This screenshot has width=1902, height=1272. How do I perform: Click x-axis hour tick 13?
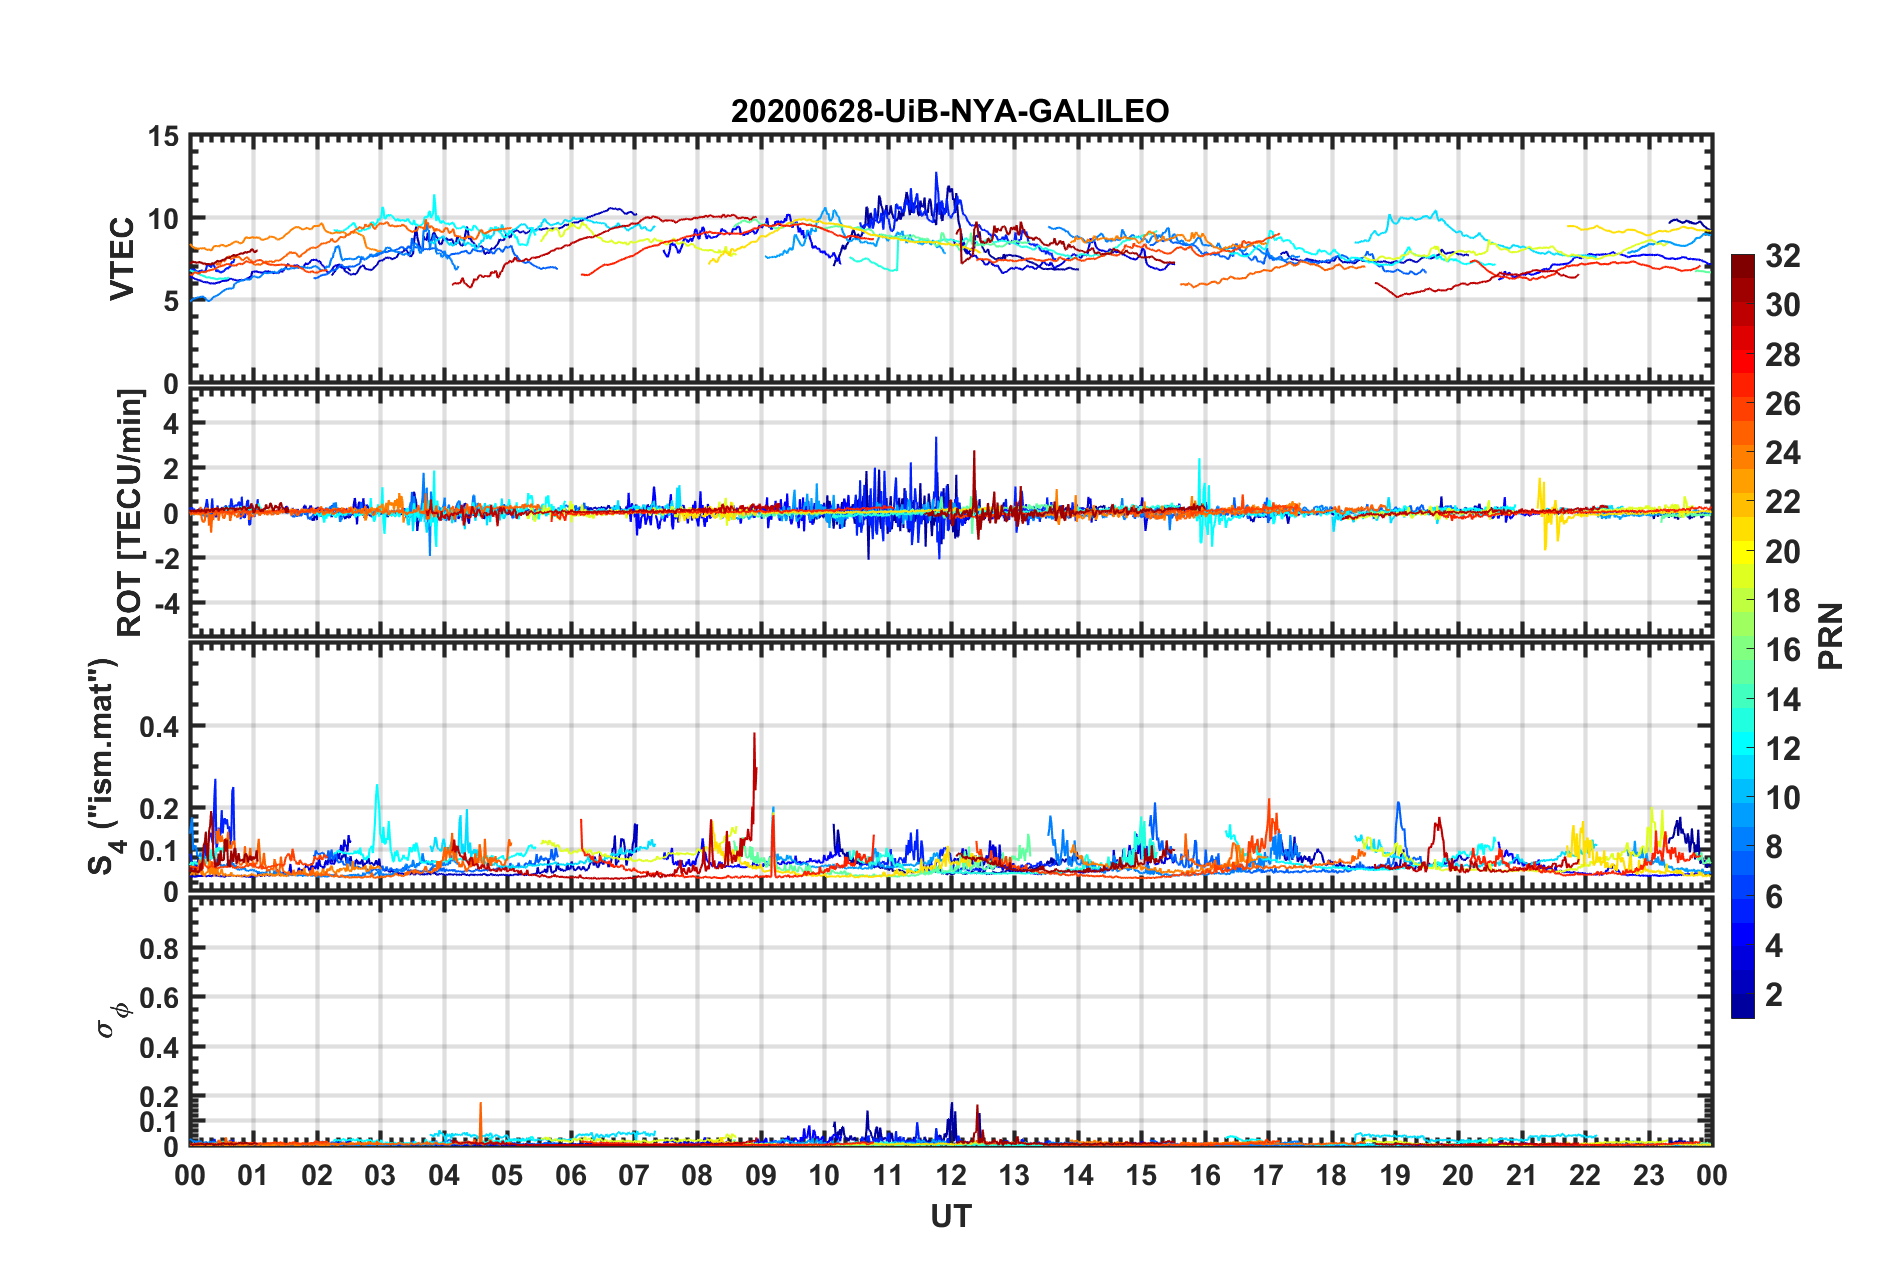pyautogui.click(x=1014, y=1175)
